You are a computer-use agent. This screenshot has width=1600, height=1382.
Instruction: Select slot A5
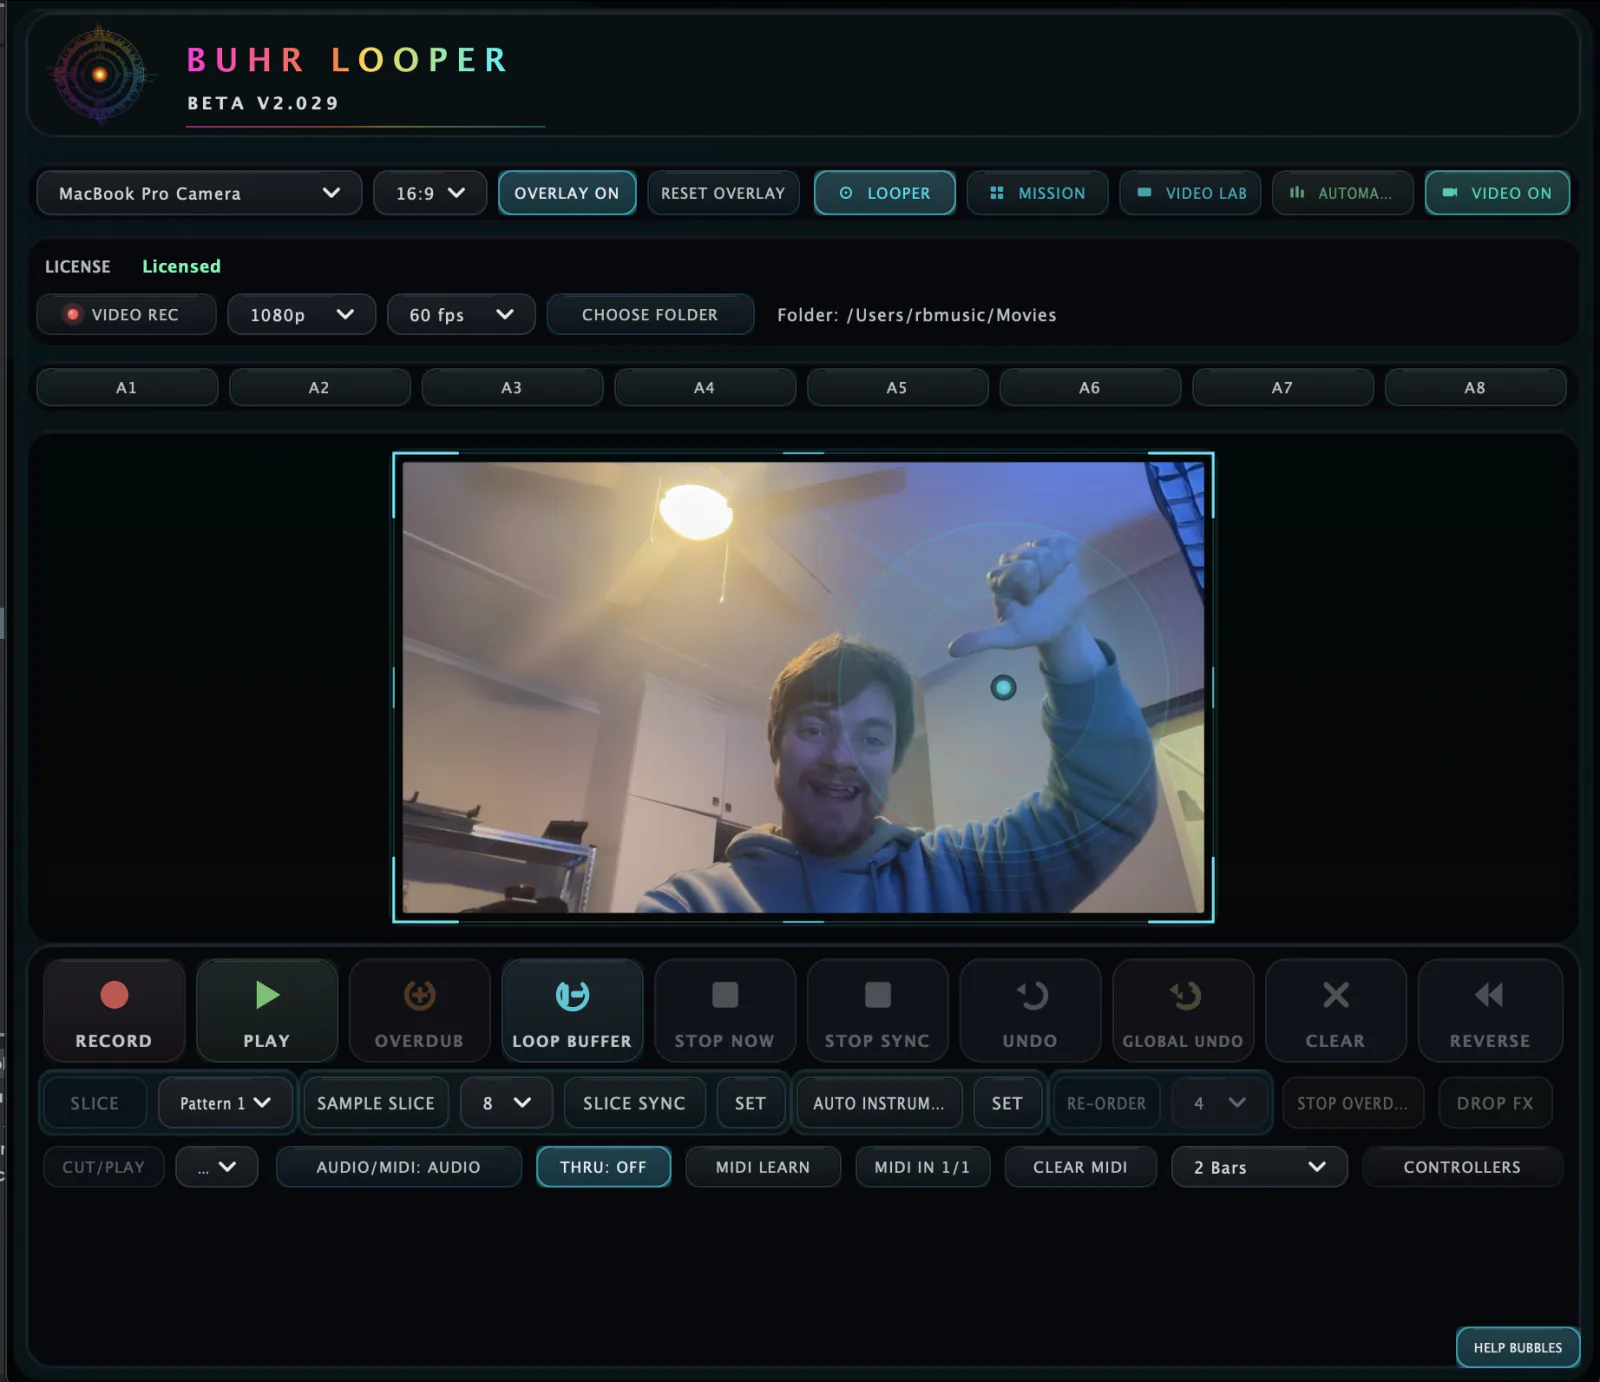pos(897,387)
